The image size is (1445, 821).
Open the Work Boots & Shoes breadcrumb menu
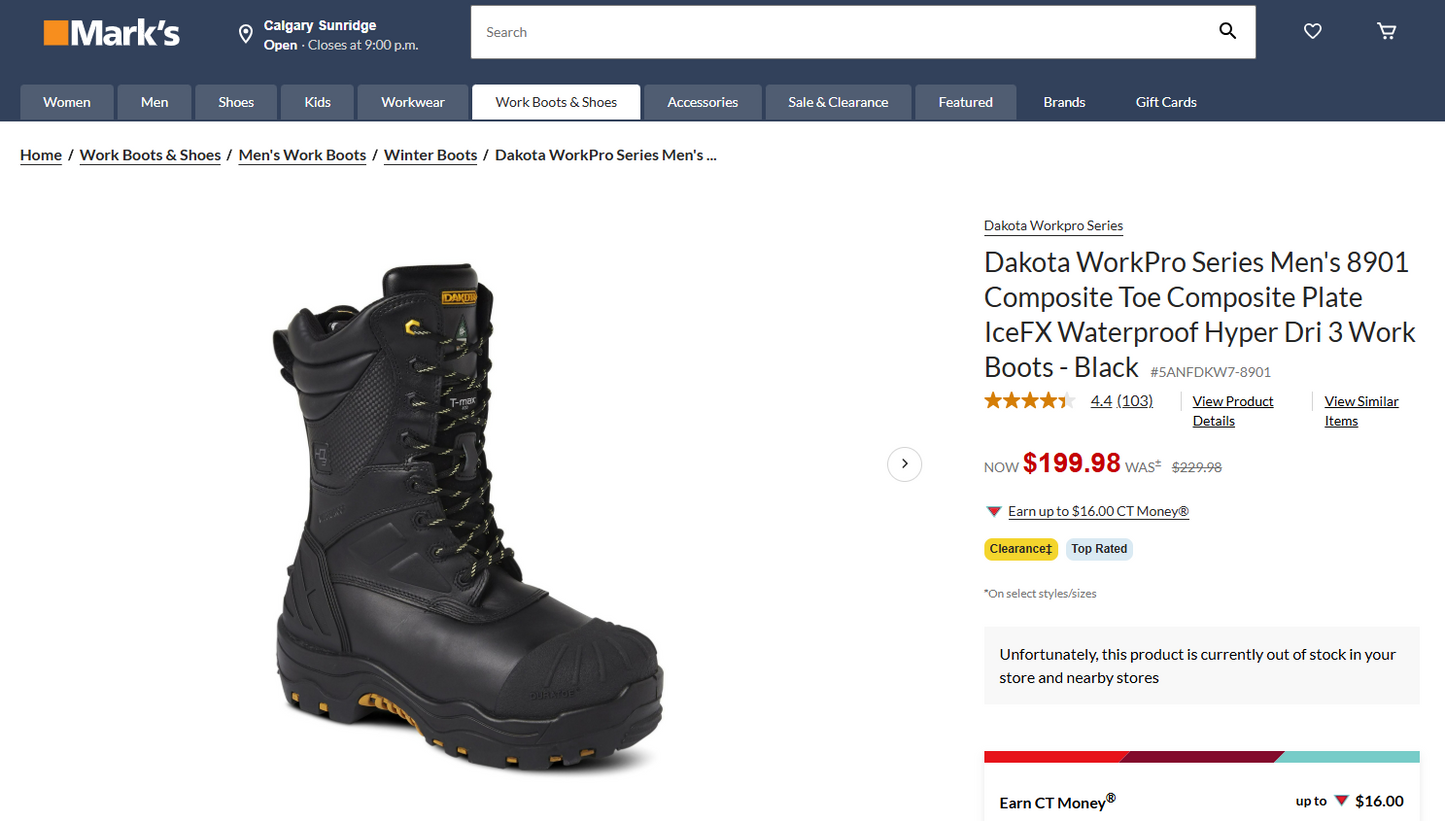pyautogui.click(x=150, y=155)
